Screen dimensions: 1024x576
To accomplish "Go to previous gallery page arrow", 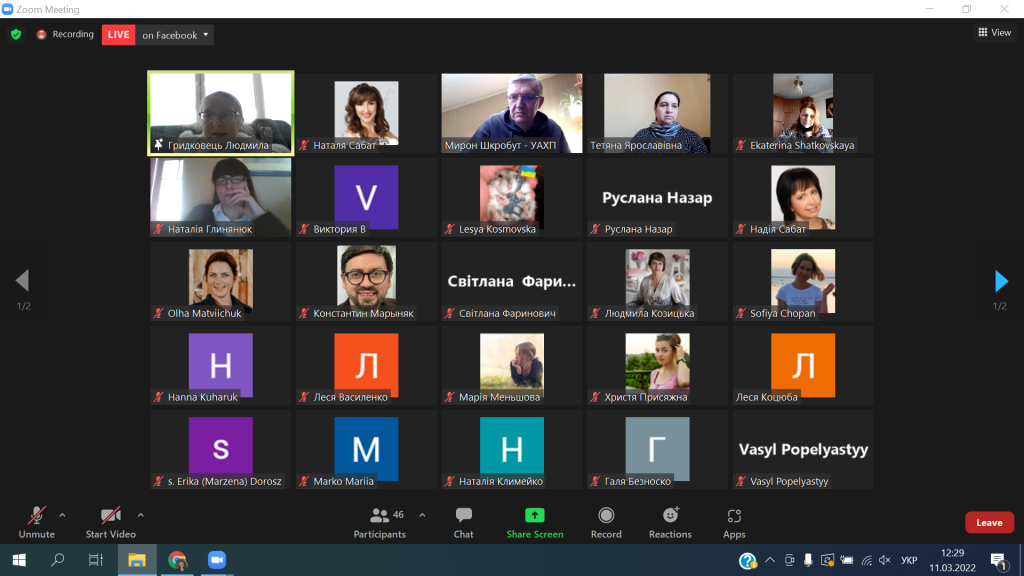I will (x=22, y=281).
